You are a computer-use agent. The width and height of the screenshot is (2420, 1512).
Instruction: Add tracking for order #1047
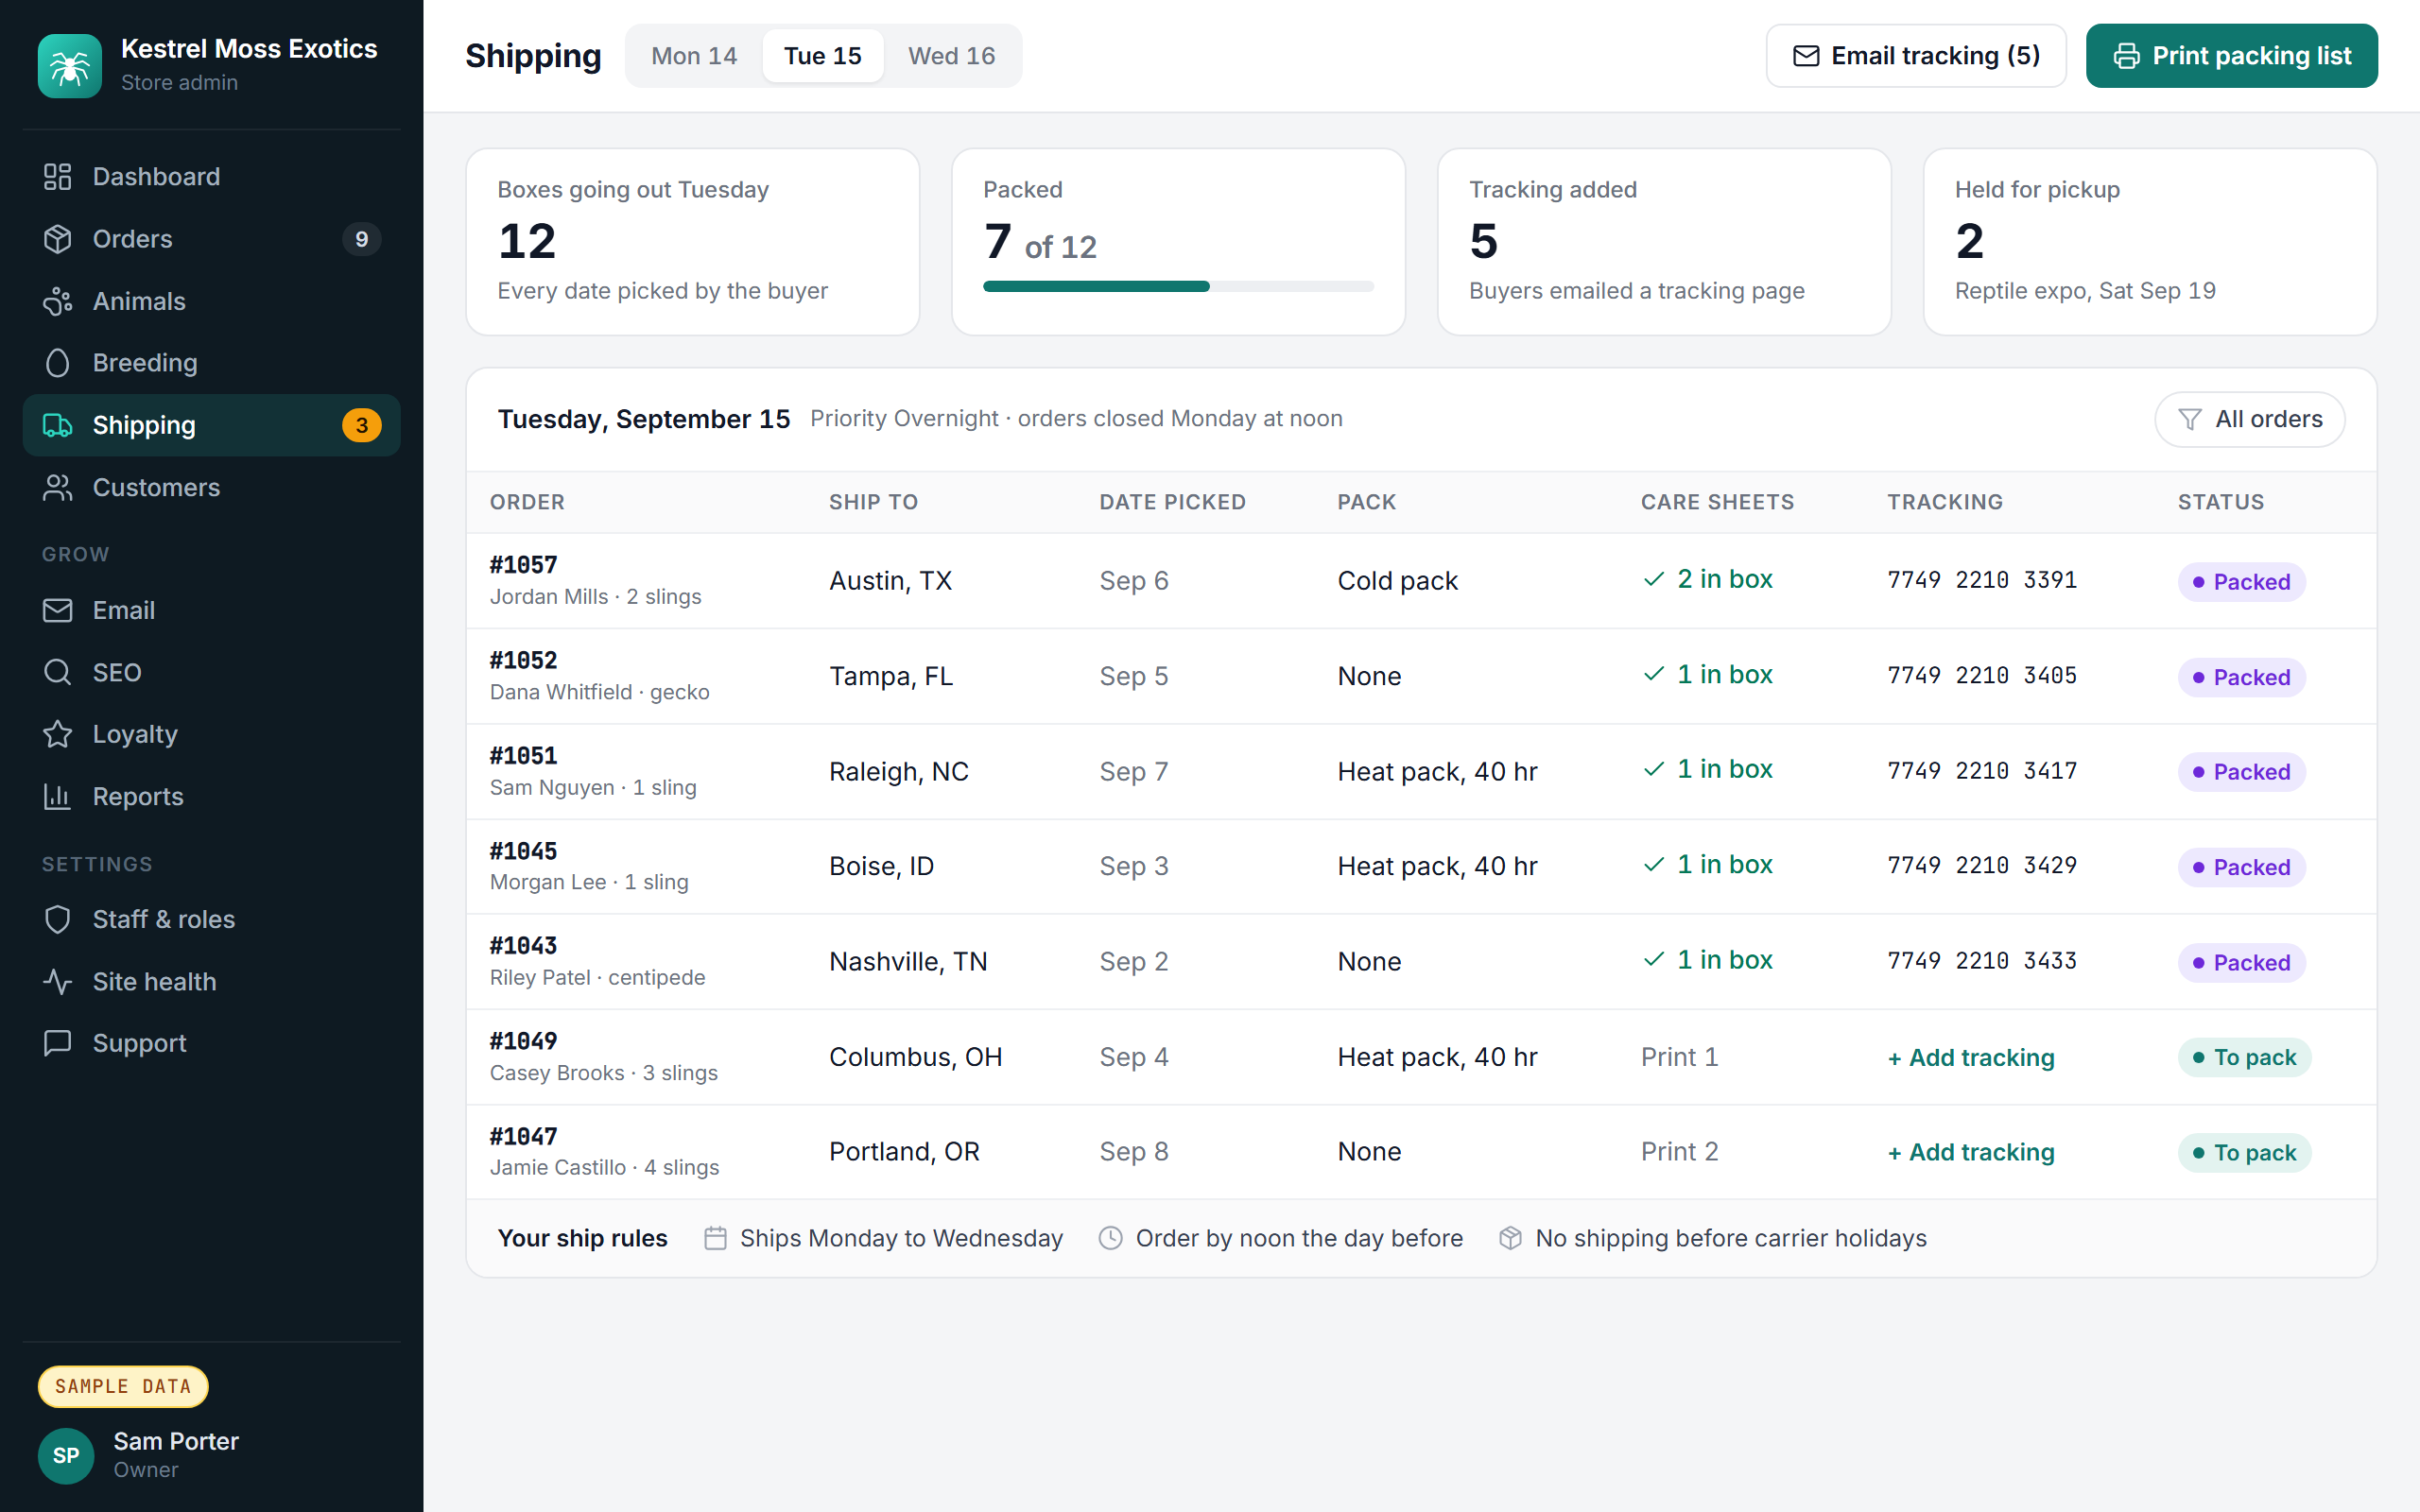click(1970, 1152)
